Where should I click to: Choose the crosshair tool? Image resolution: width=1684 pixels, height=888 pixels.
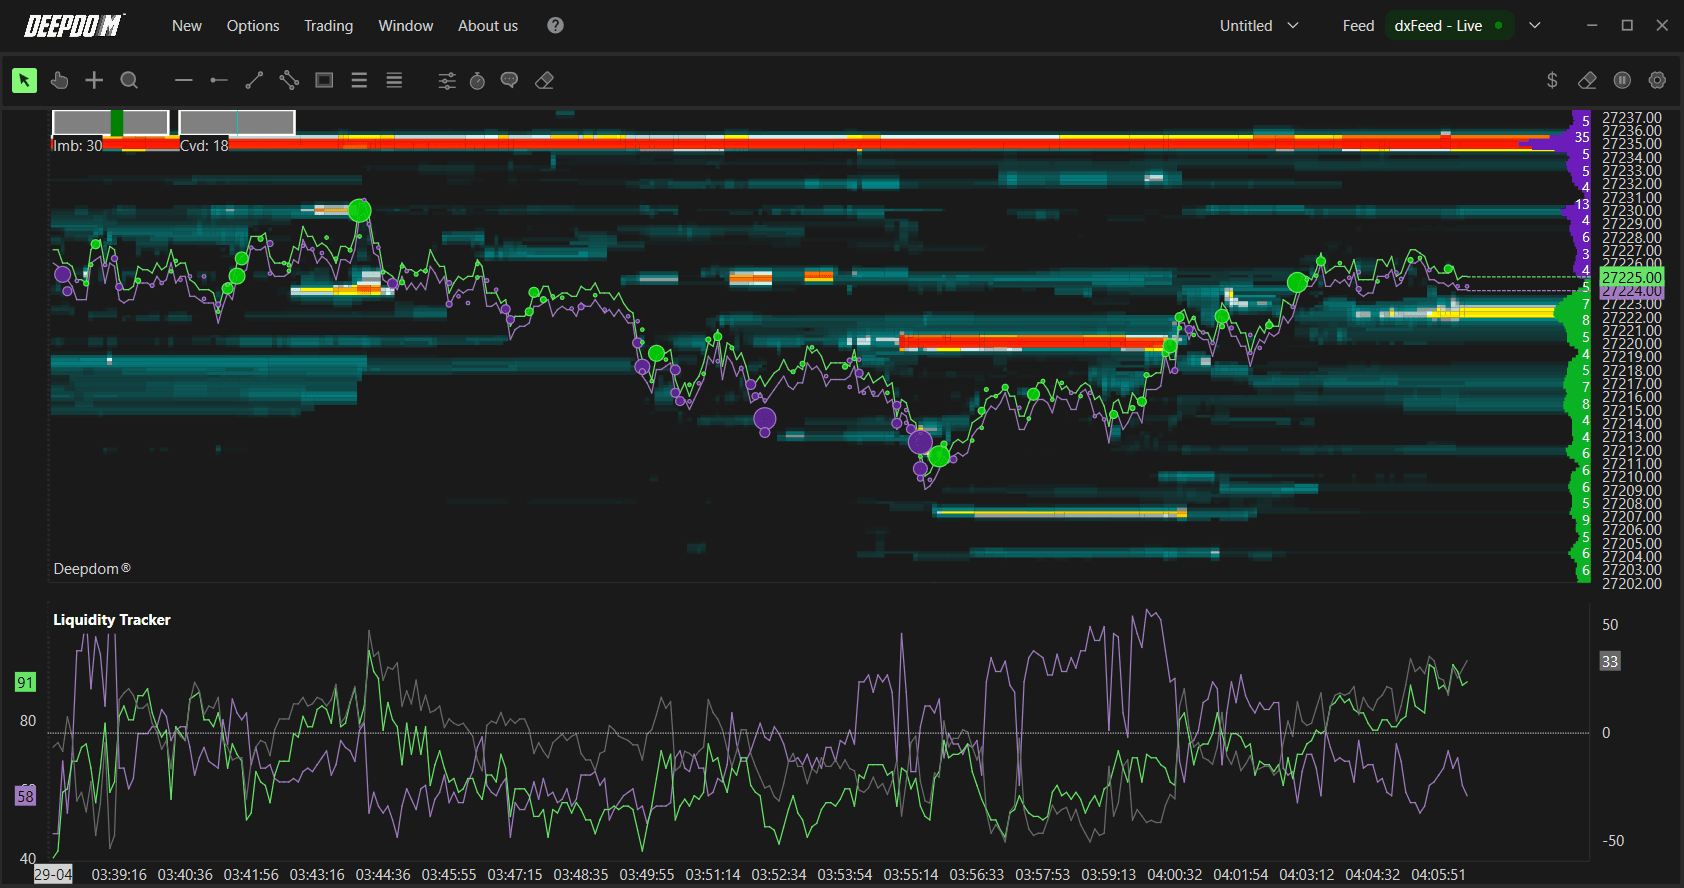point(94,80)
